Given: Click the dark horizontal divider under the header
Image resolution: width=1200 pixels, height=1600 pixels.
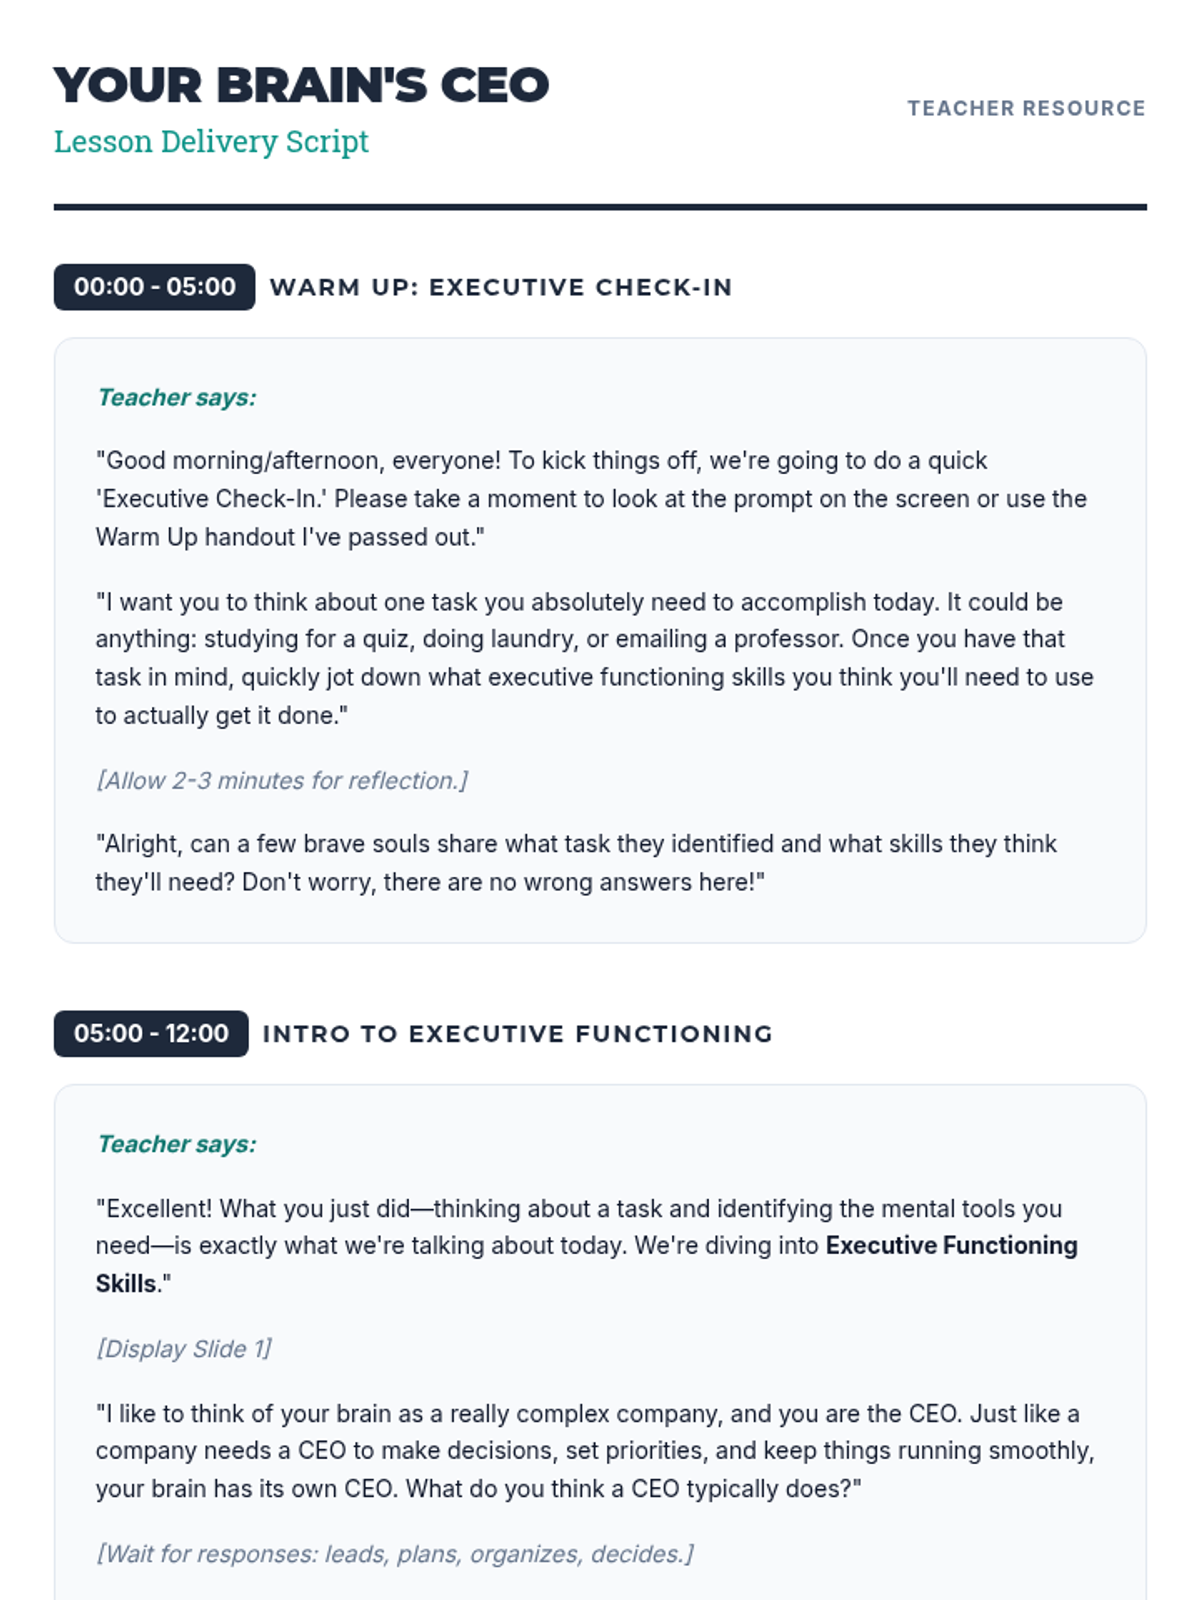Looking at the screenshot, I should coord(600,207).
